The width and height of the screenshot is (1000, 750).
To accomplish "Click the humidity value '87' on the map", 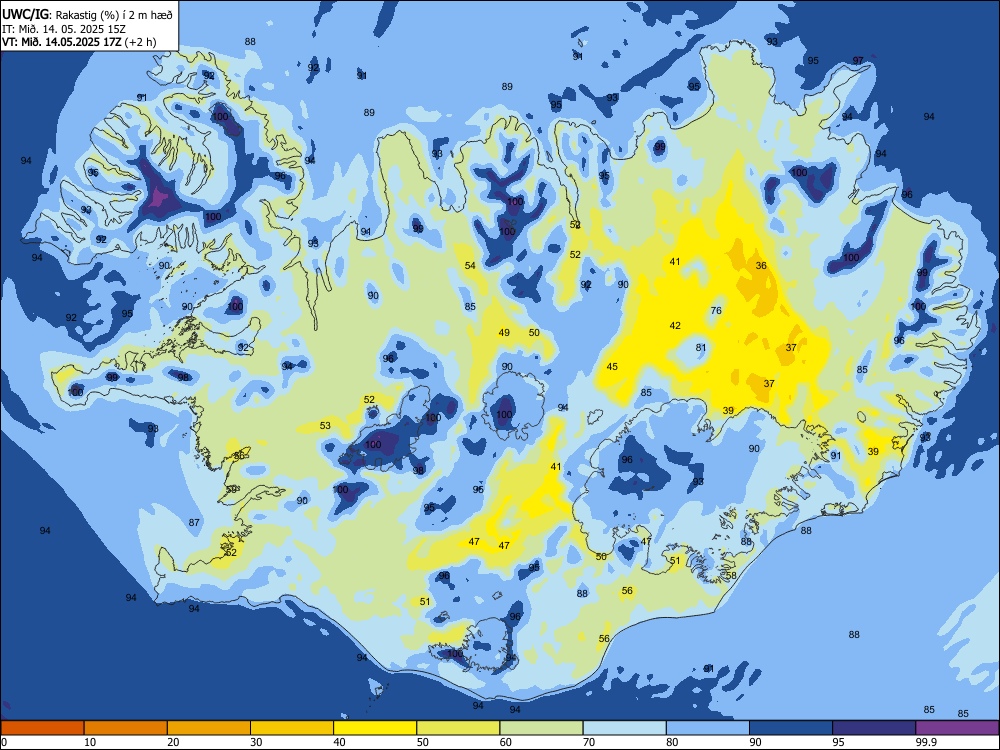I will tap(194, 522).
